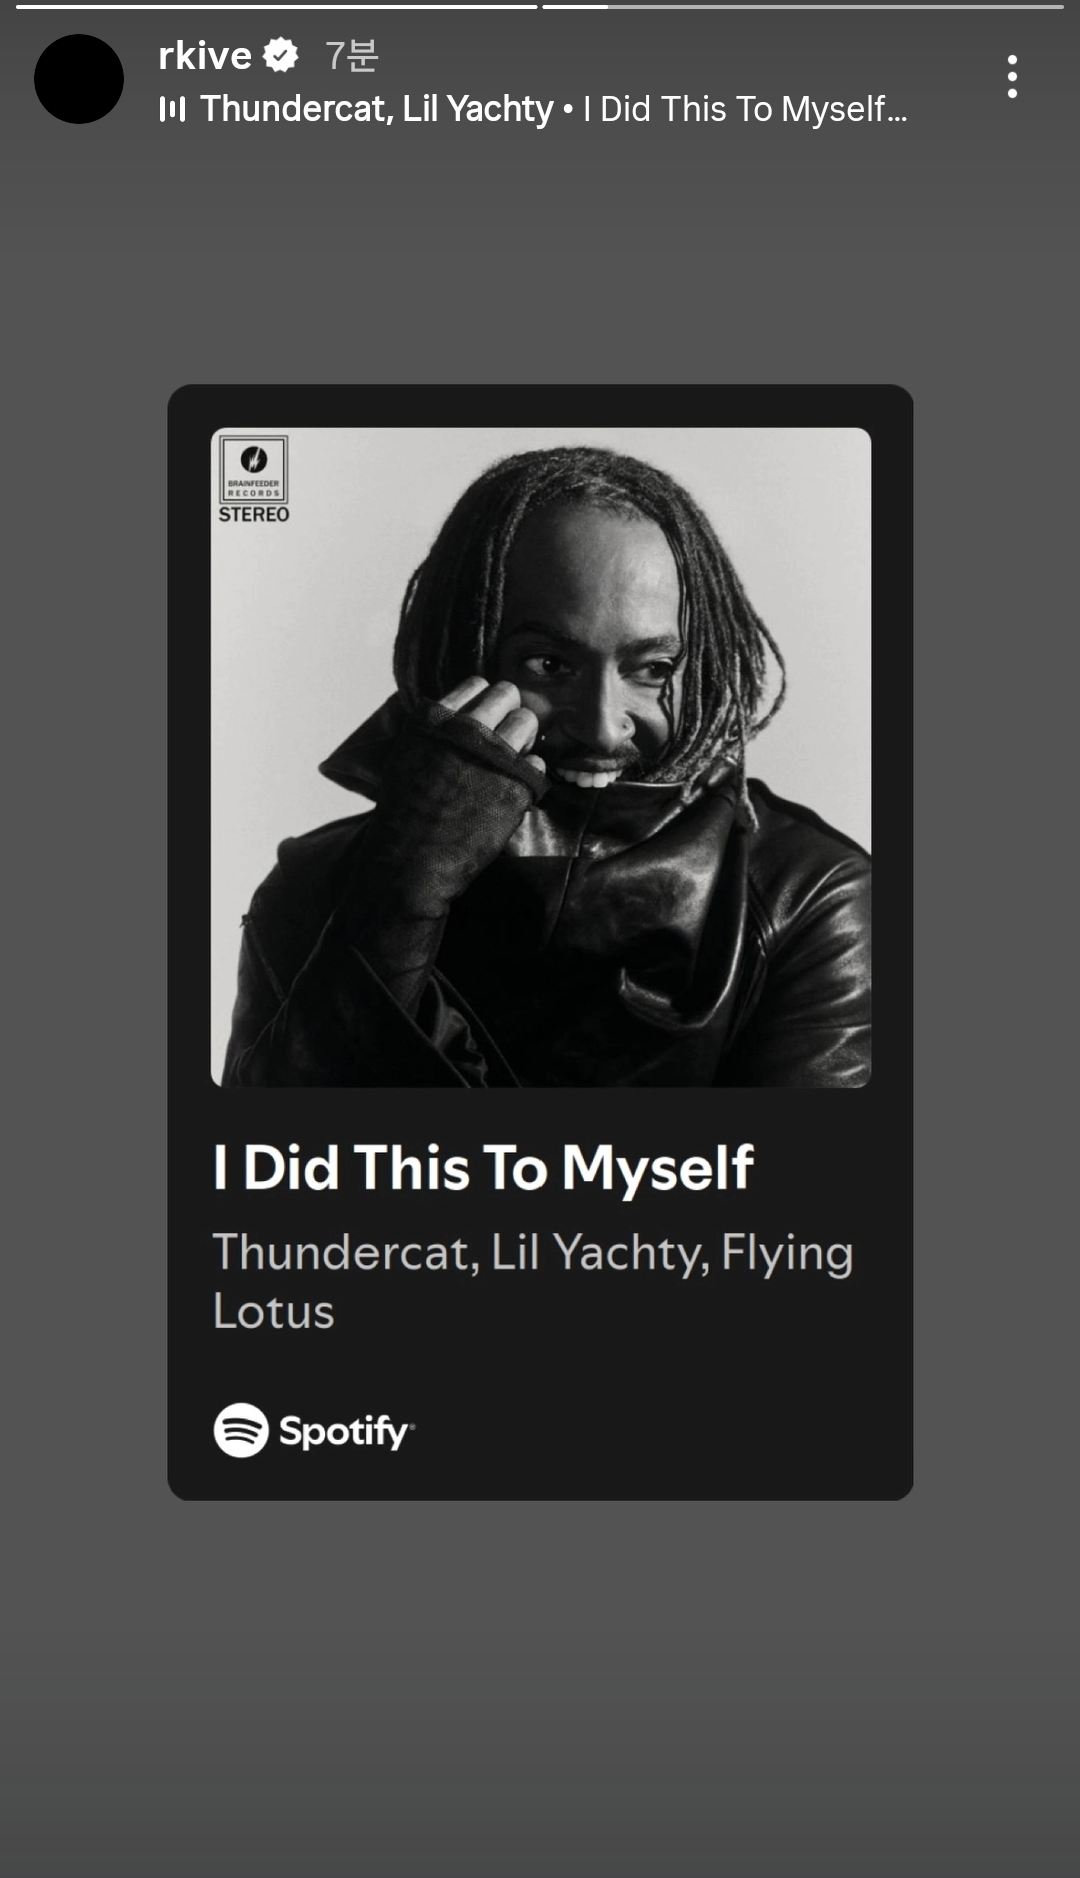Open the rkive username link
Viewport: 1080px width, 1878px height.
click(x=205, y=56)
